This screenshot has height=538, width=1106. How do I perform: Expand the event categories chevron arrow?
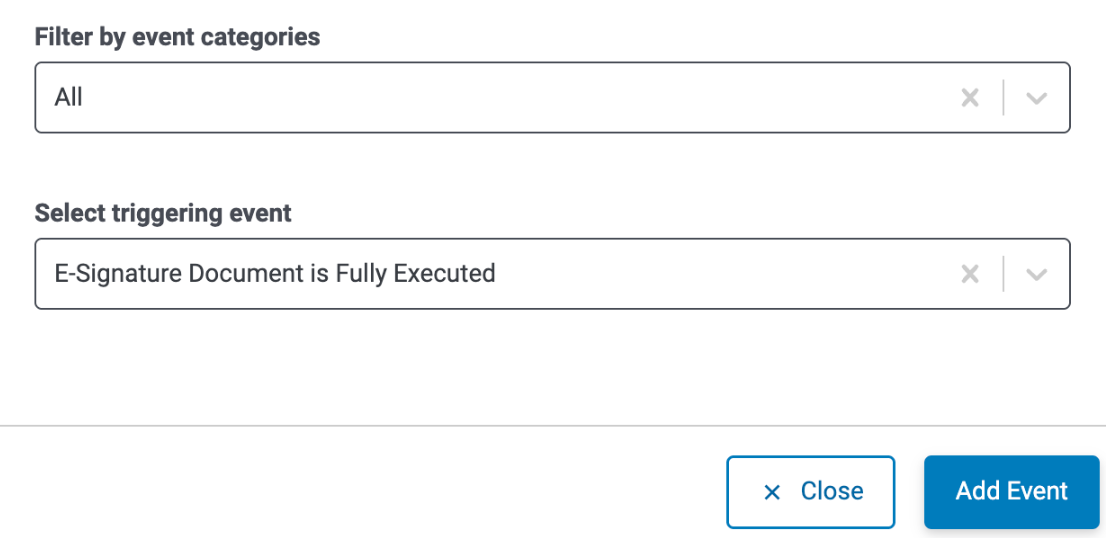(x=1035, y=98)
